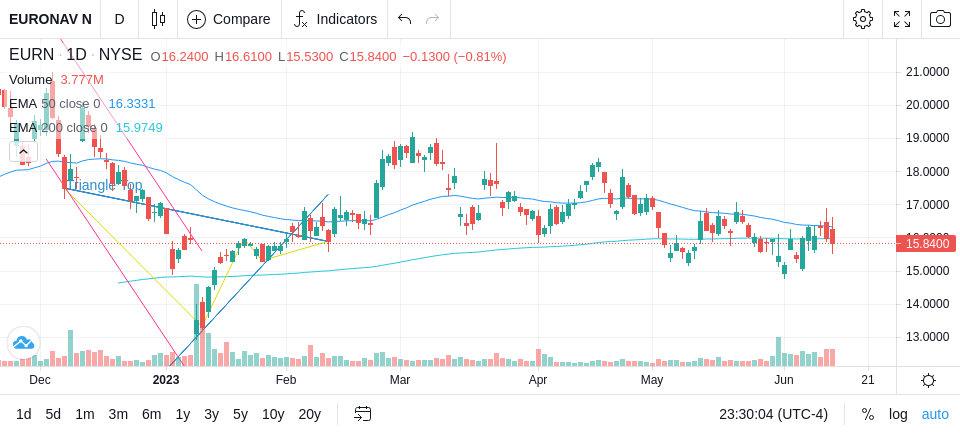Open the EURONAV N symbol search
960x433 pixels.
click(x=50, y=19)
